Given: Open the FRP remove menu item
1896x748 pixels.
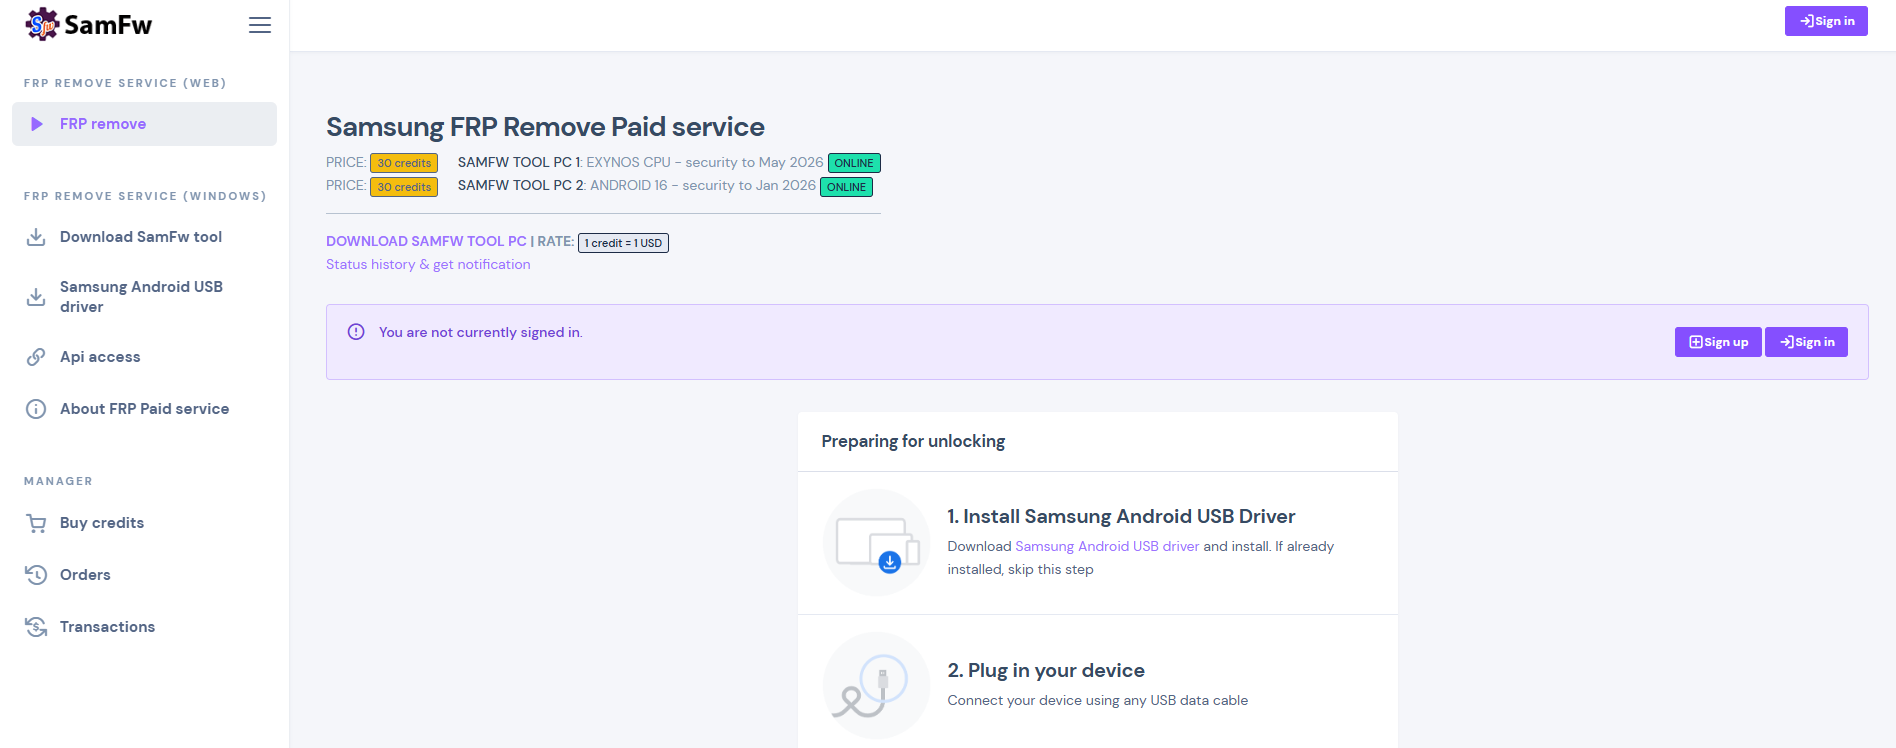Looking at the screenshot, I should (x=144, y=124).
